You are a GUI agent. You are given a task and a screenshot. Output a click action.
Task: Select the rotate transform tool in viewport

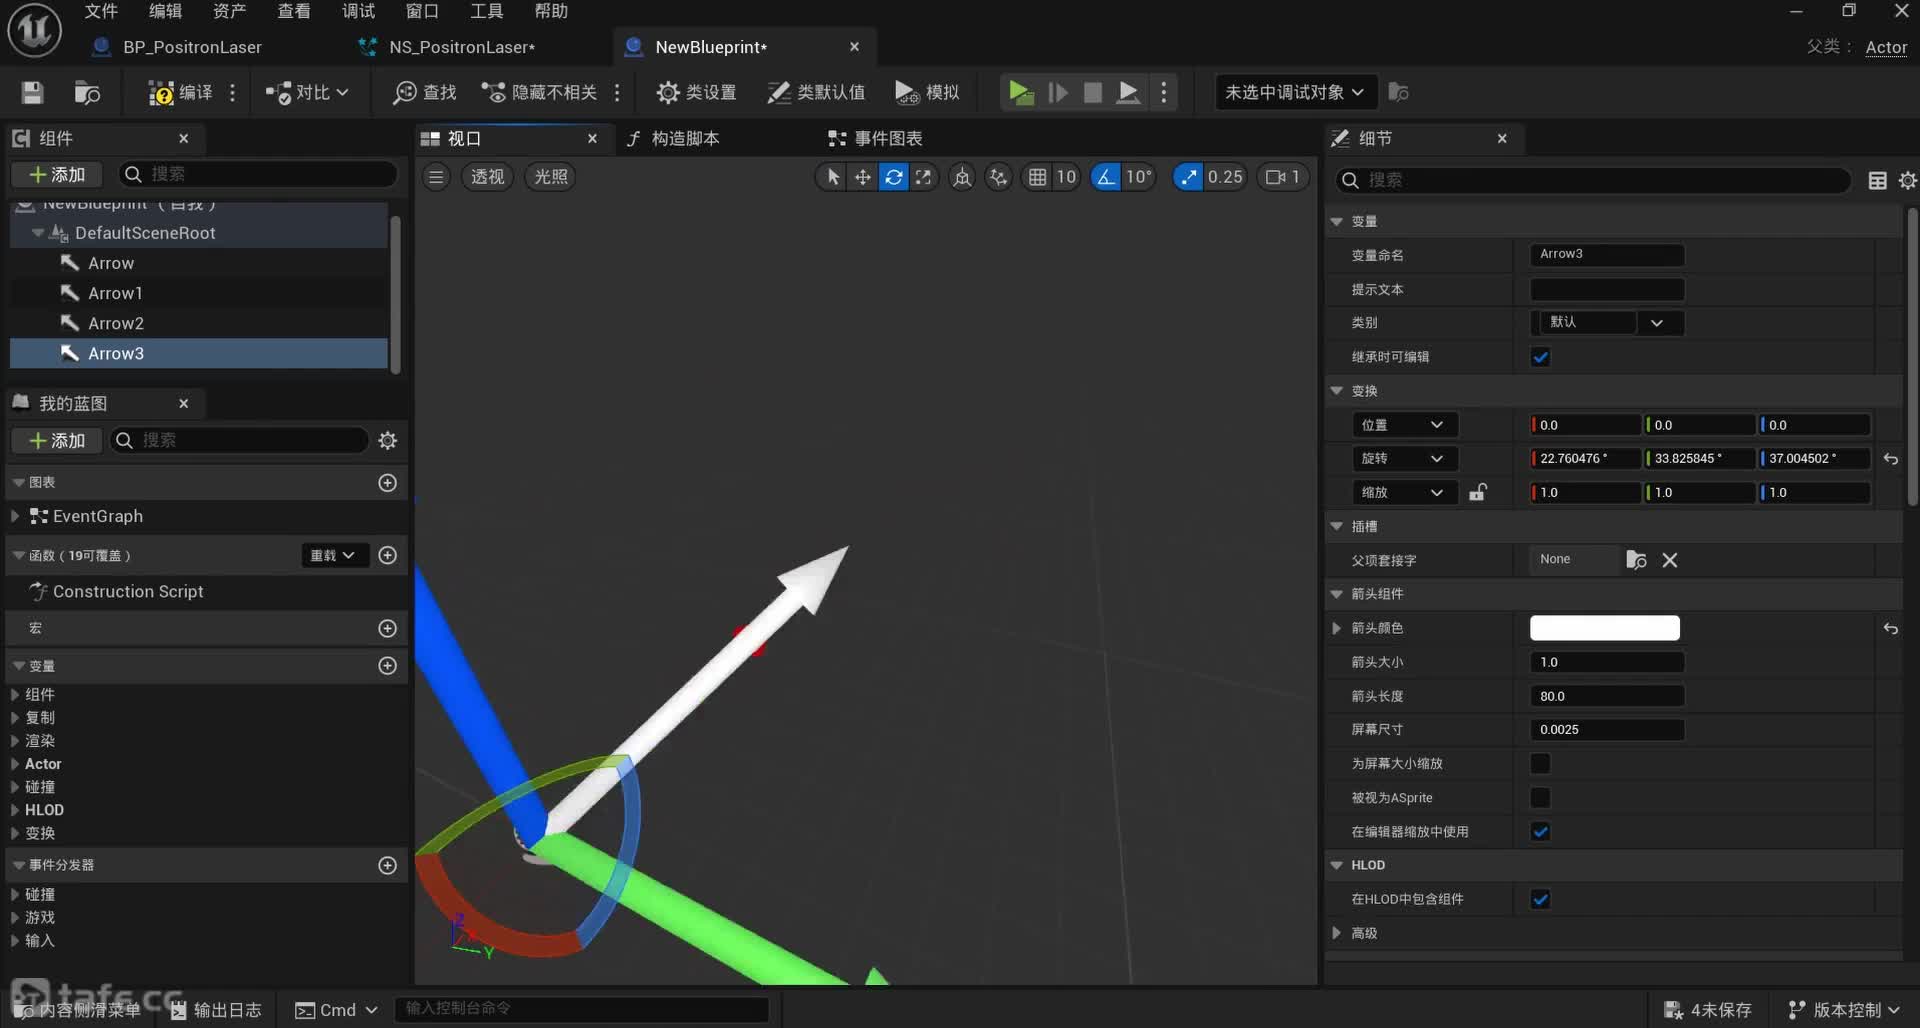coord(893,177)
